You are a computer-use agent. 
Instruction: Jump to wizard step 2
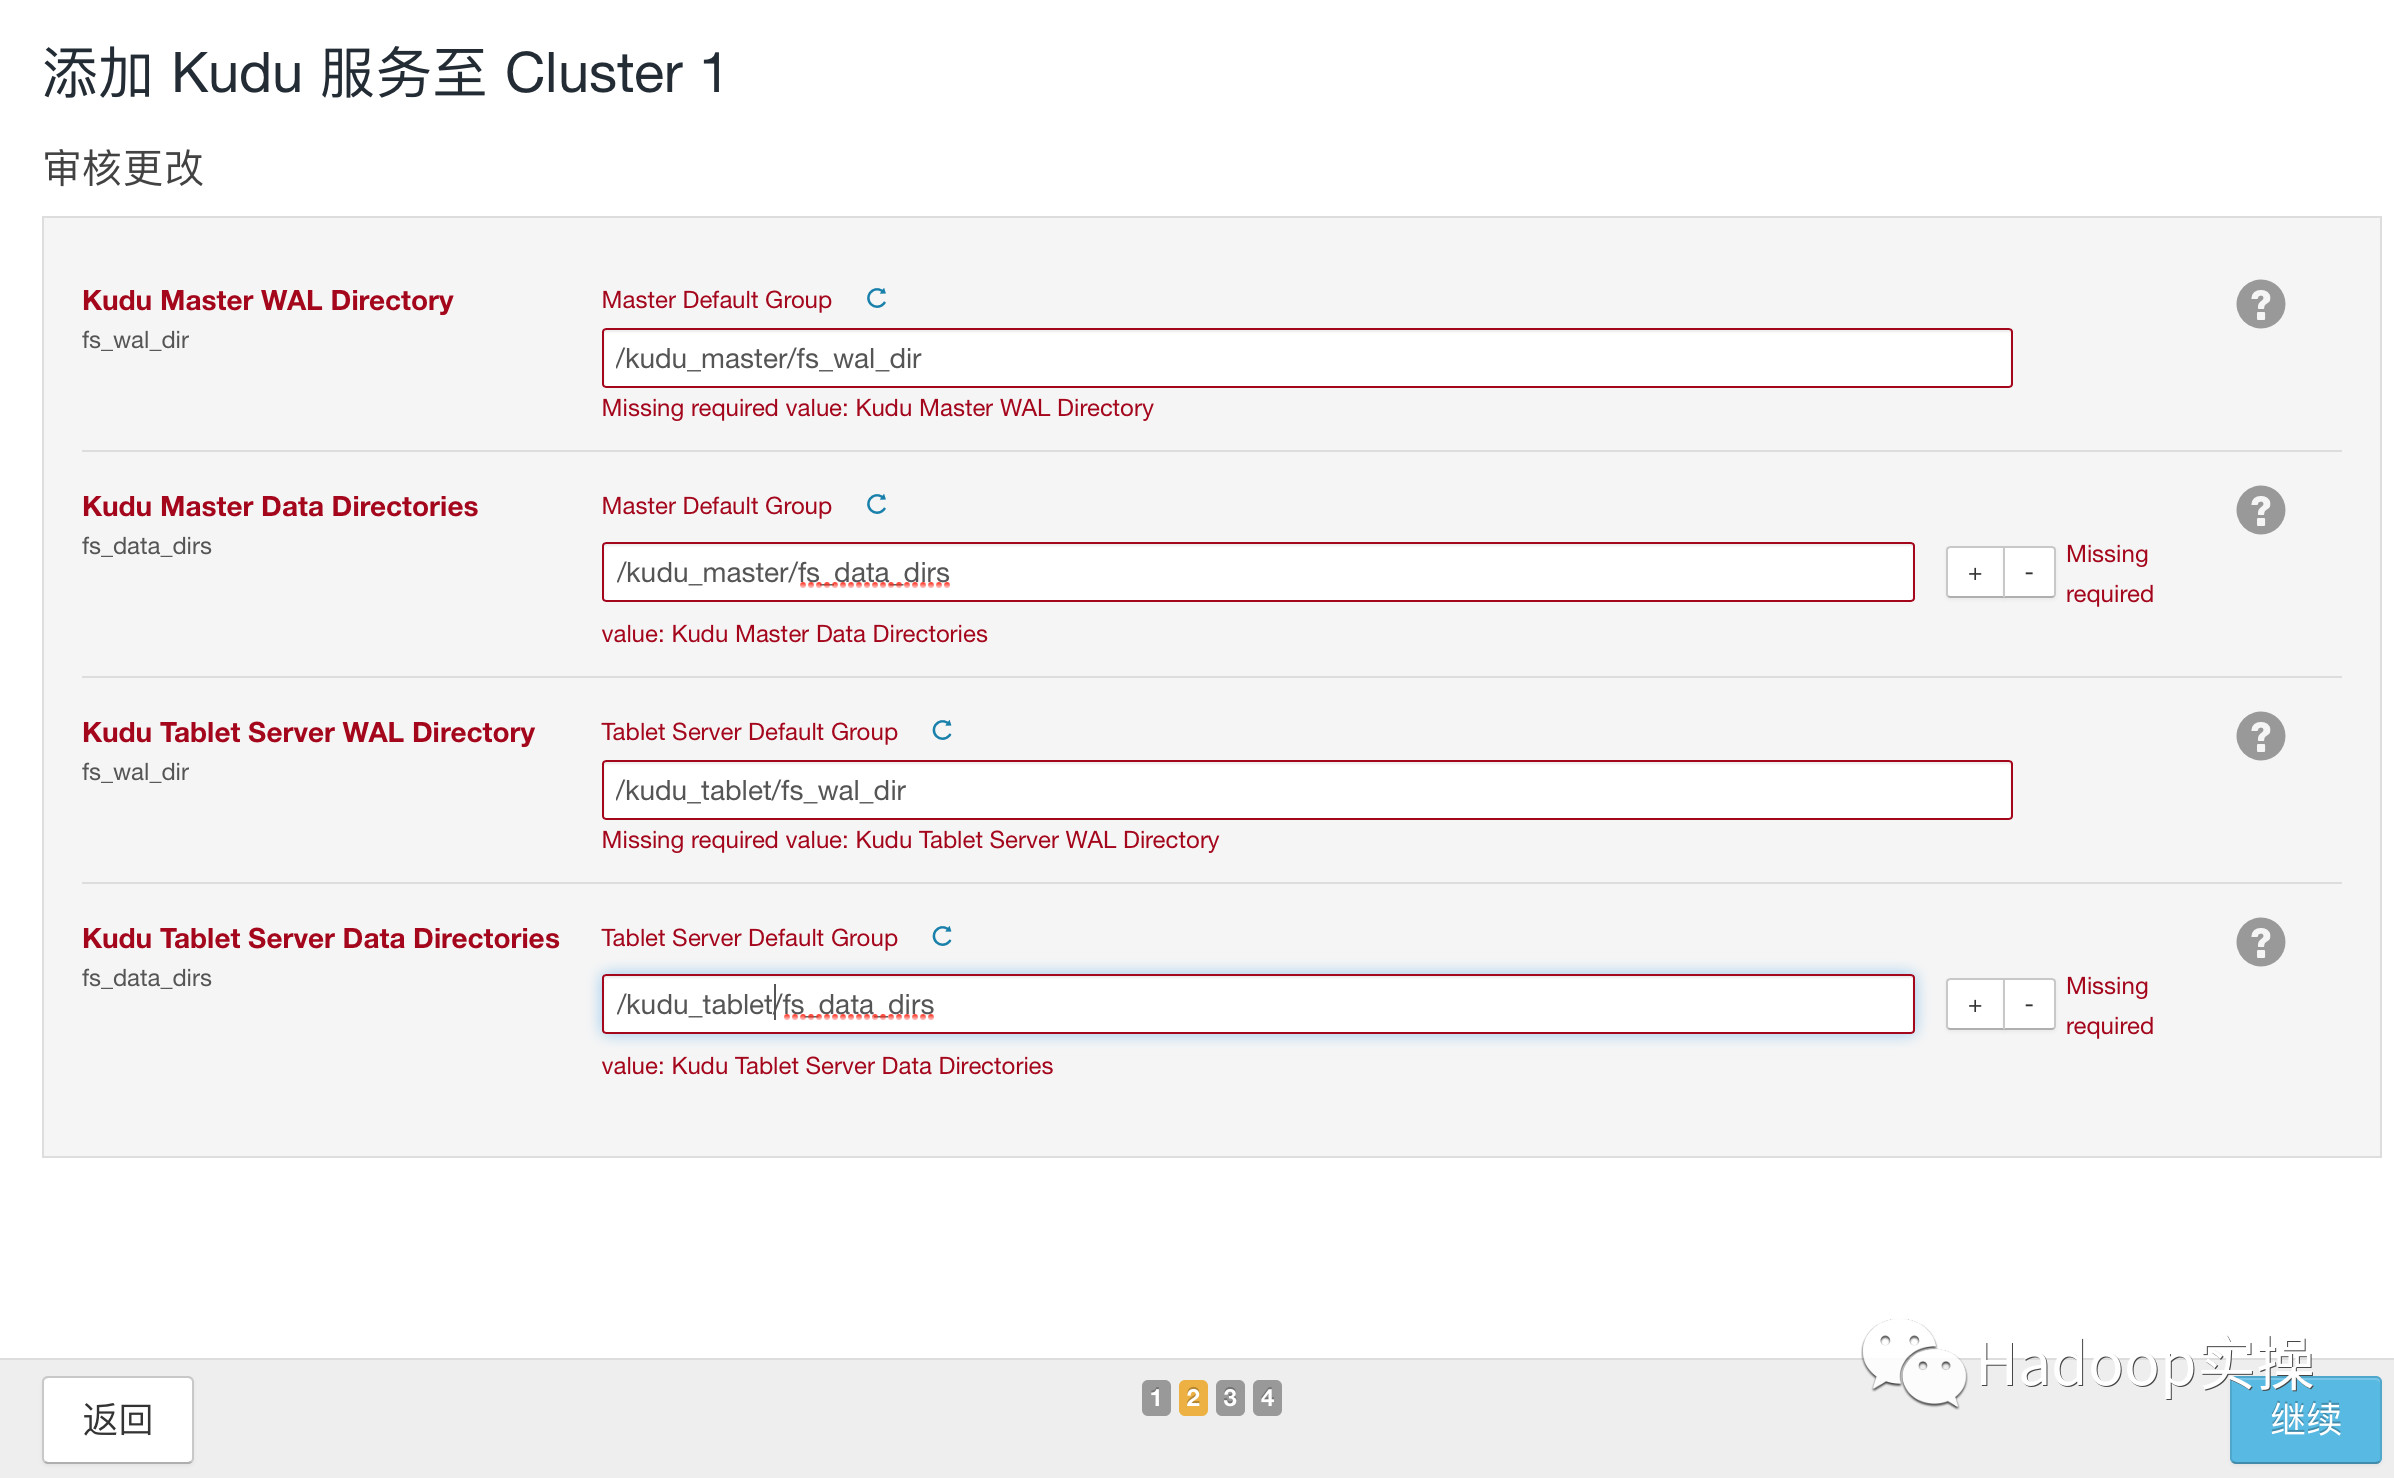pyautogui.click(x=1193, y=1398)
